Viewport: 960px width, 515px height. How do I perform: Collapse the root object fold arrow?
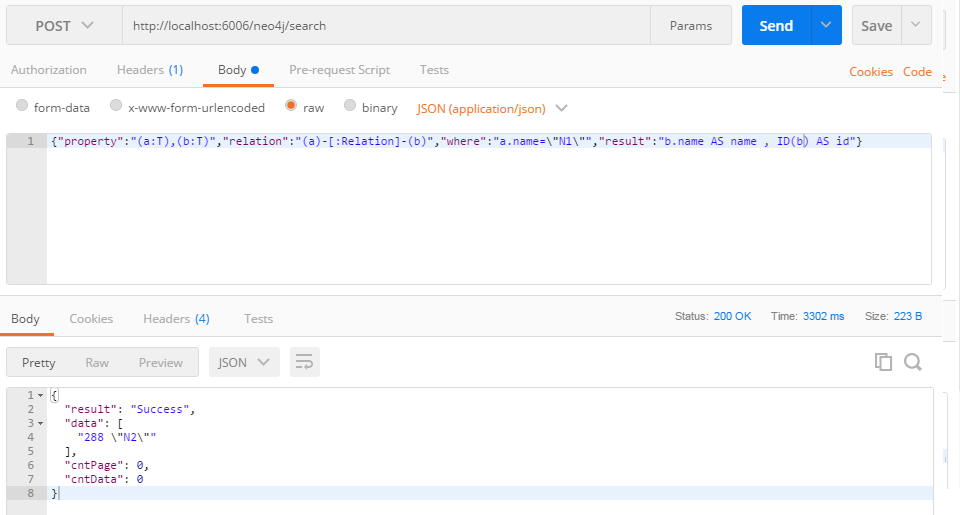(40, 395)
